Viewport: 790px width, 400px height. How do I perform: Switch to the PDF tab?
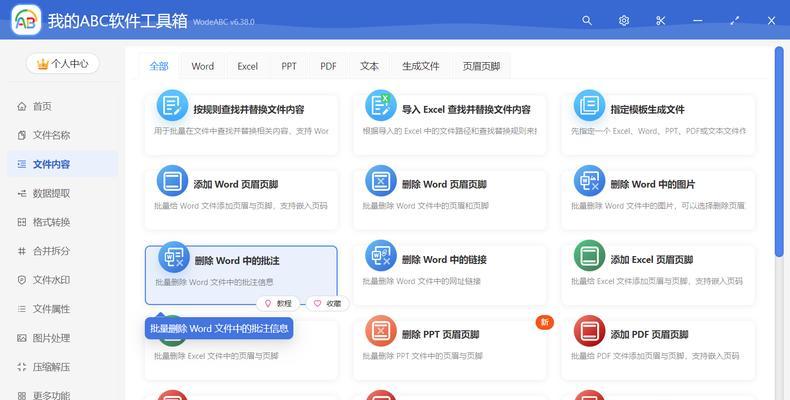[328, 66]
